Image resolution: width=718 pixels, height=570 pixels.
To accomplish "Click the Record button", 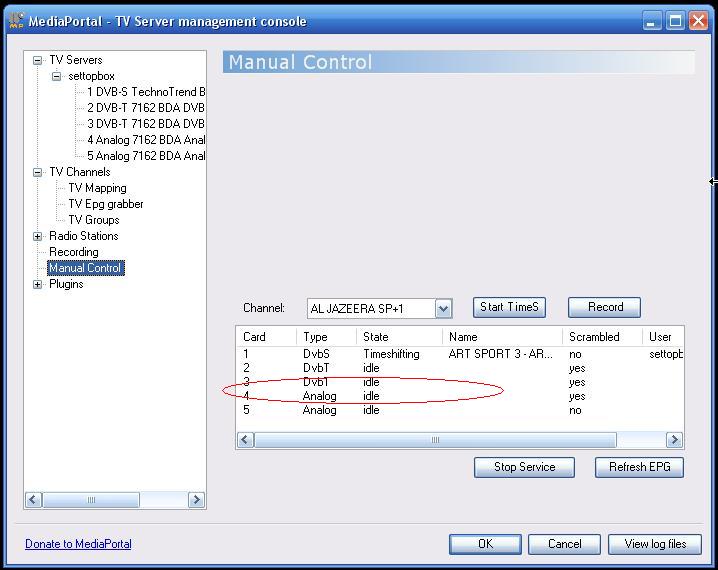I will pyautogui.click(x=604, y=307).
